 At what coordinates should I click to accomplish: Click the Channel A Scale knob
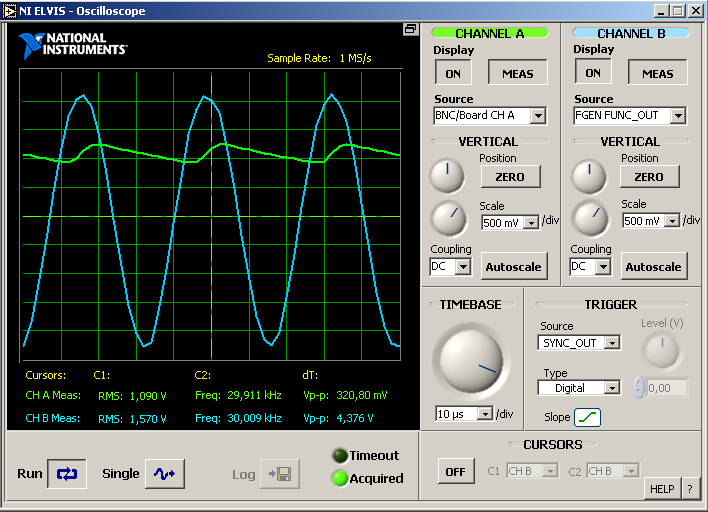point(449,219)
